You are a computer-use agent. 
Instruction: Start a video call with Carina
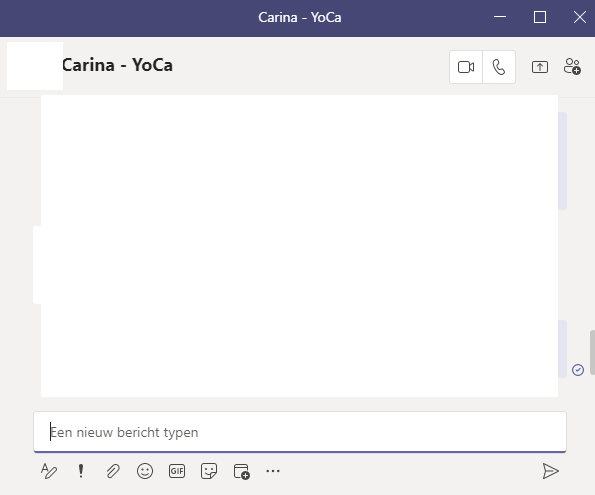coord(466,67)
